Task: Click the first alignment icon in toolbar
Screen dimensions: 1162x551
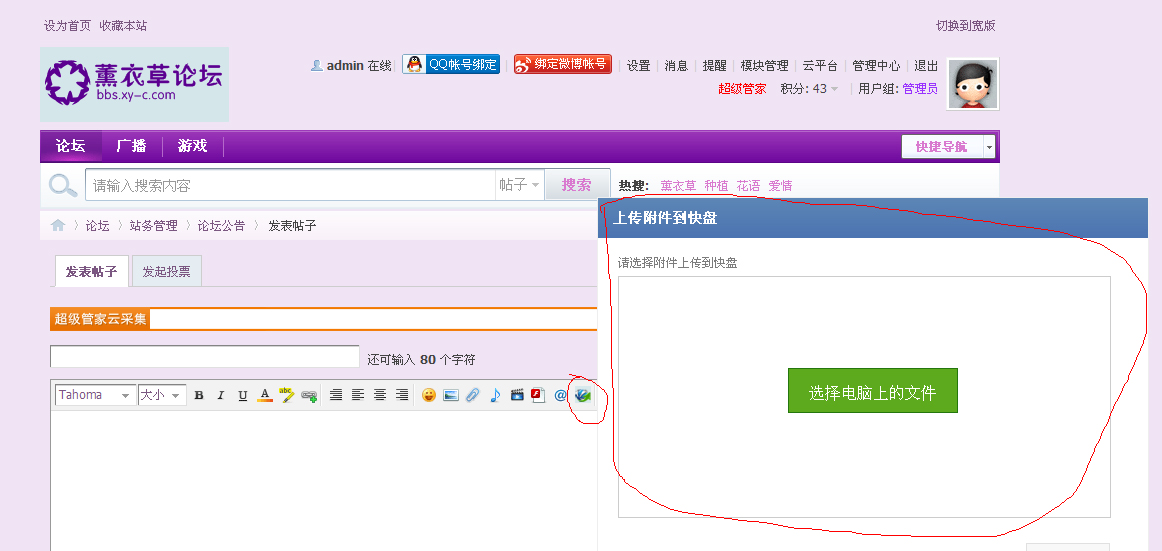Action: [x=336, y=395]
